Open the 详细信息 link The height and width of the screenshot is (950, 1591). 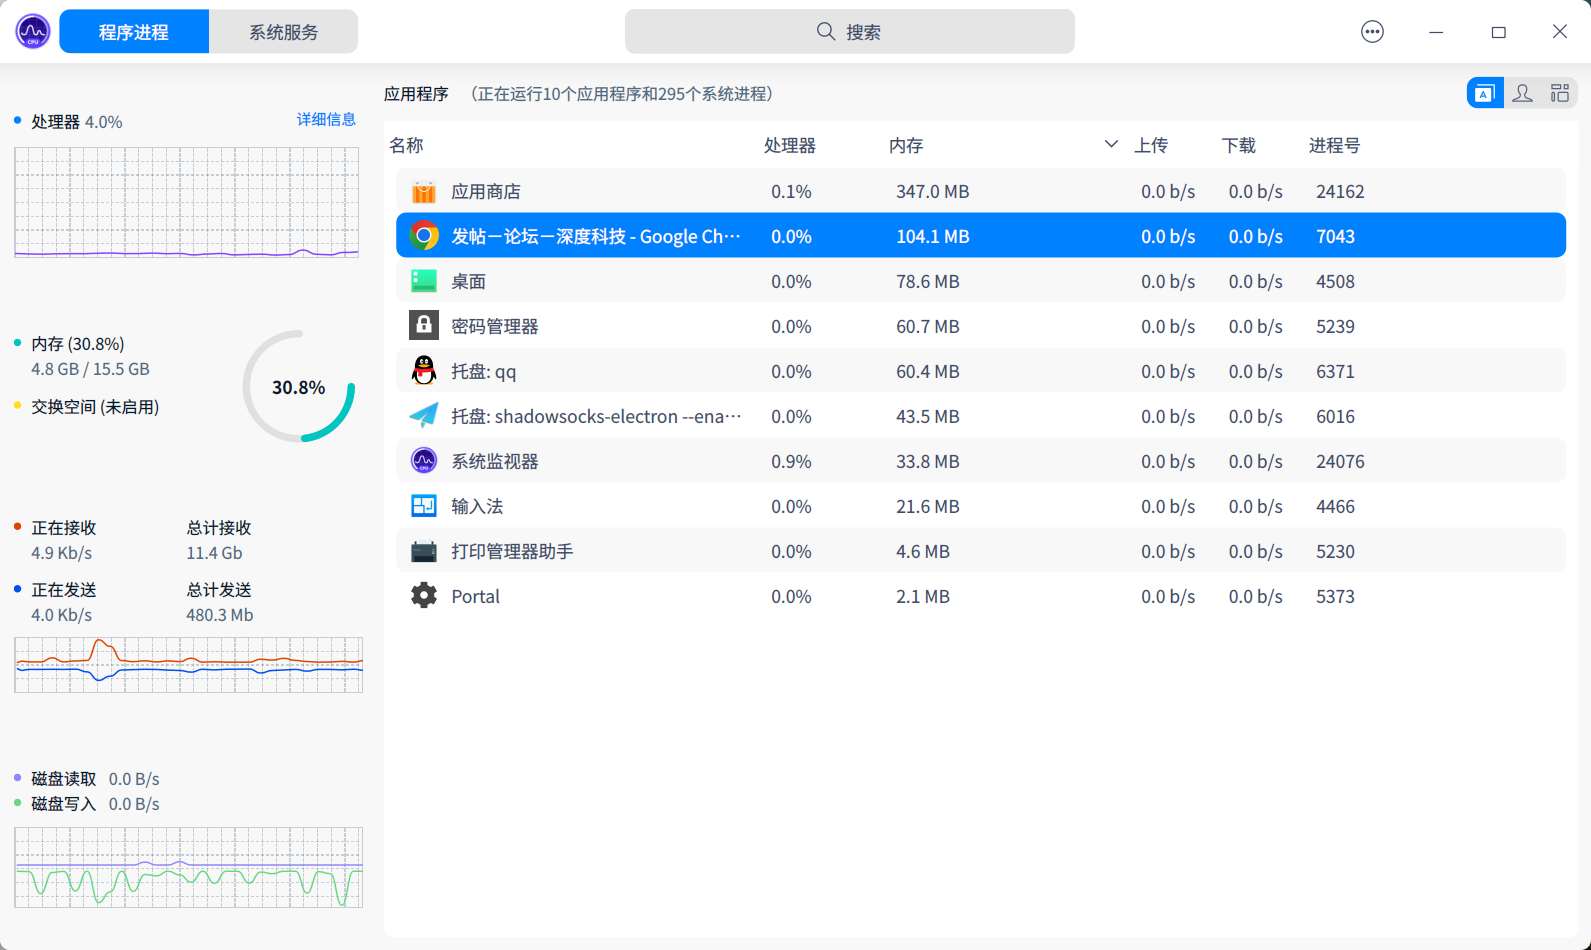pos(326,120)
